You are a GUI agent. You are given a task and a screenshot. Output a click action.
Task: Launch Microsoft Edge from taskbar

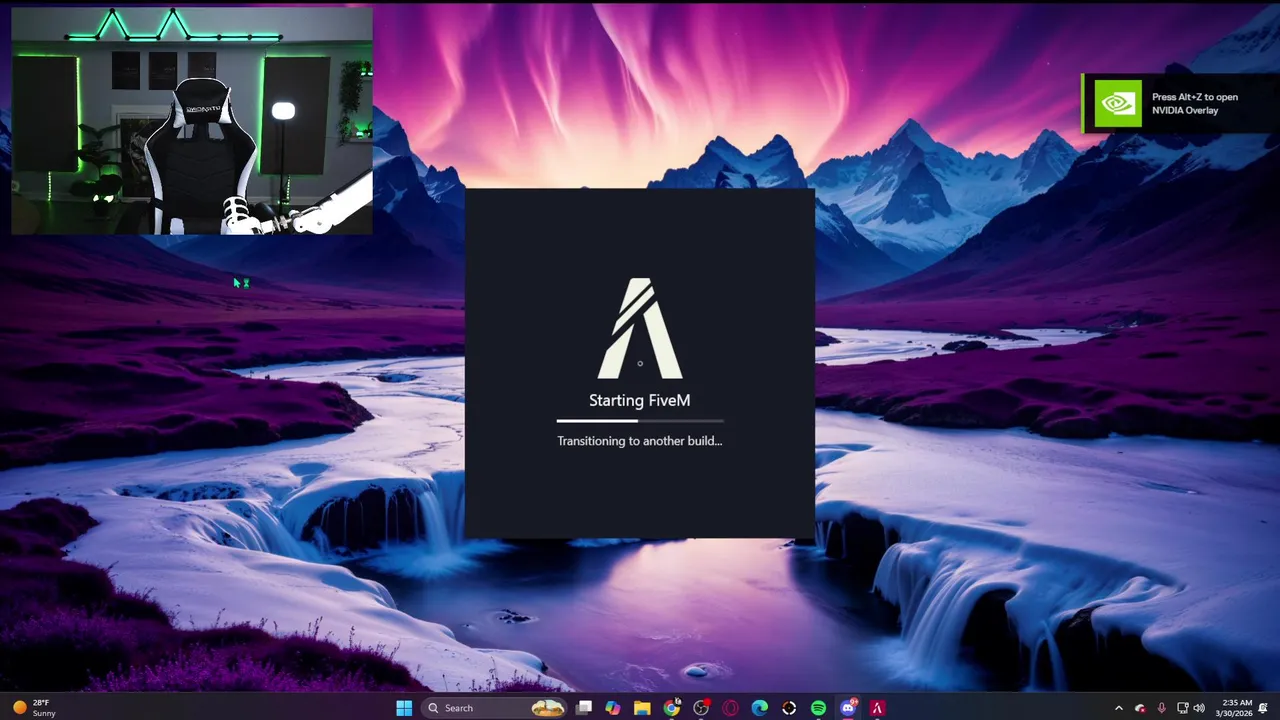click(760, 708)
